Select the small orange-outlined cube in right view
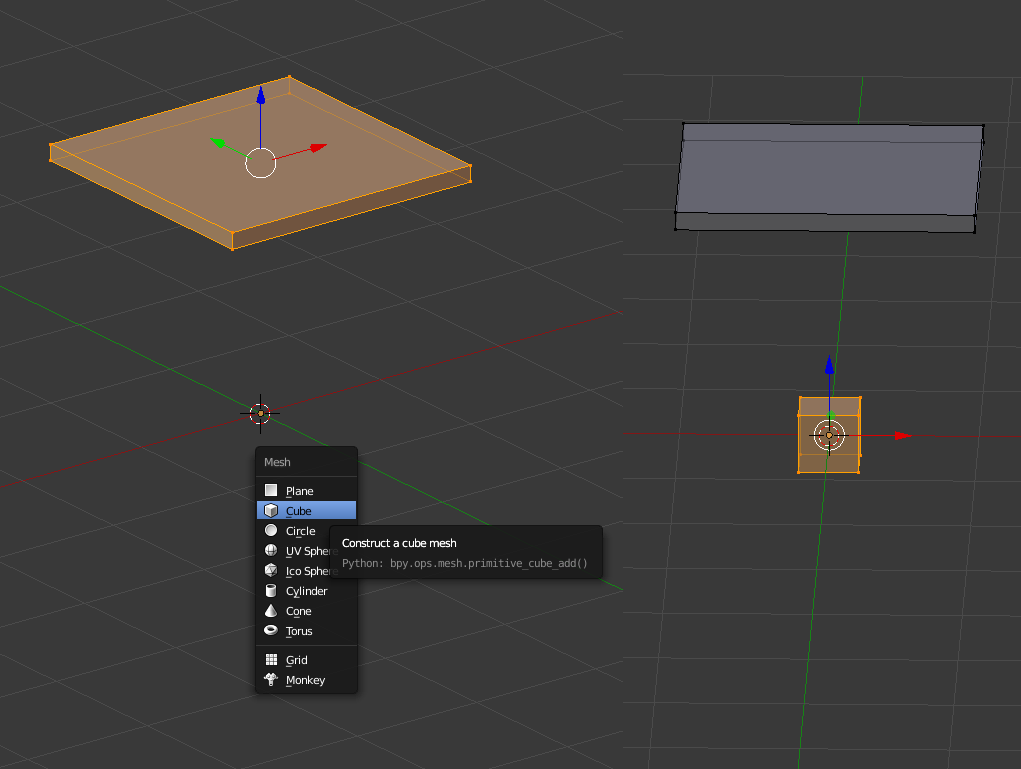1021x769 pixels. [845, 455]
